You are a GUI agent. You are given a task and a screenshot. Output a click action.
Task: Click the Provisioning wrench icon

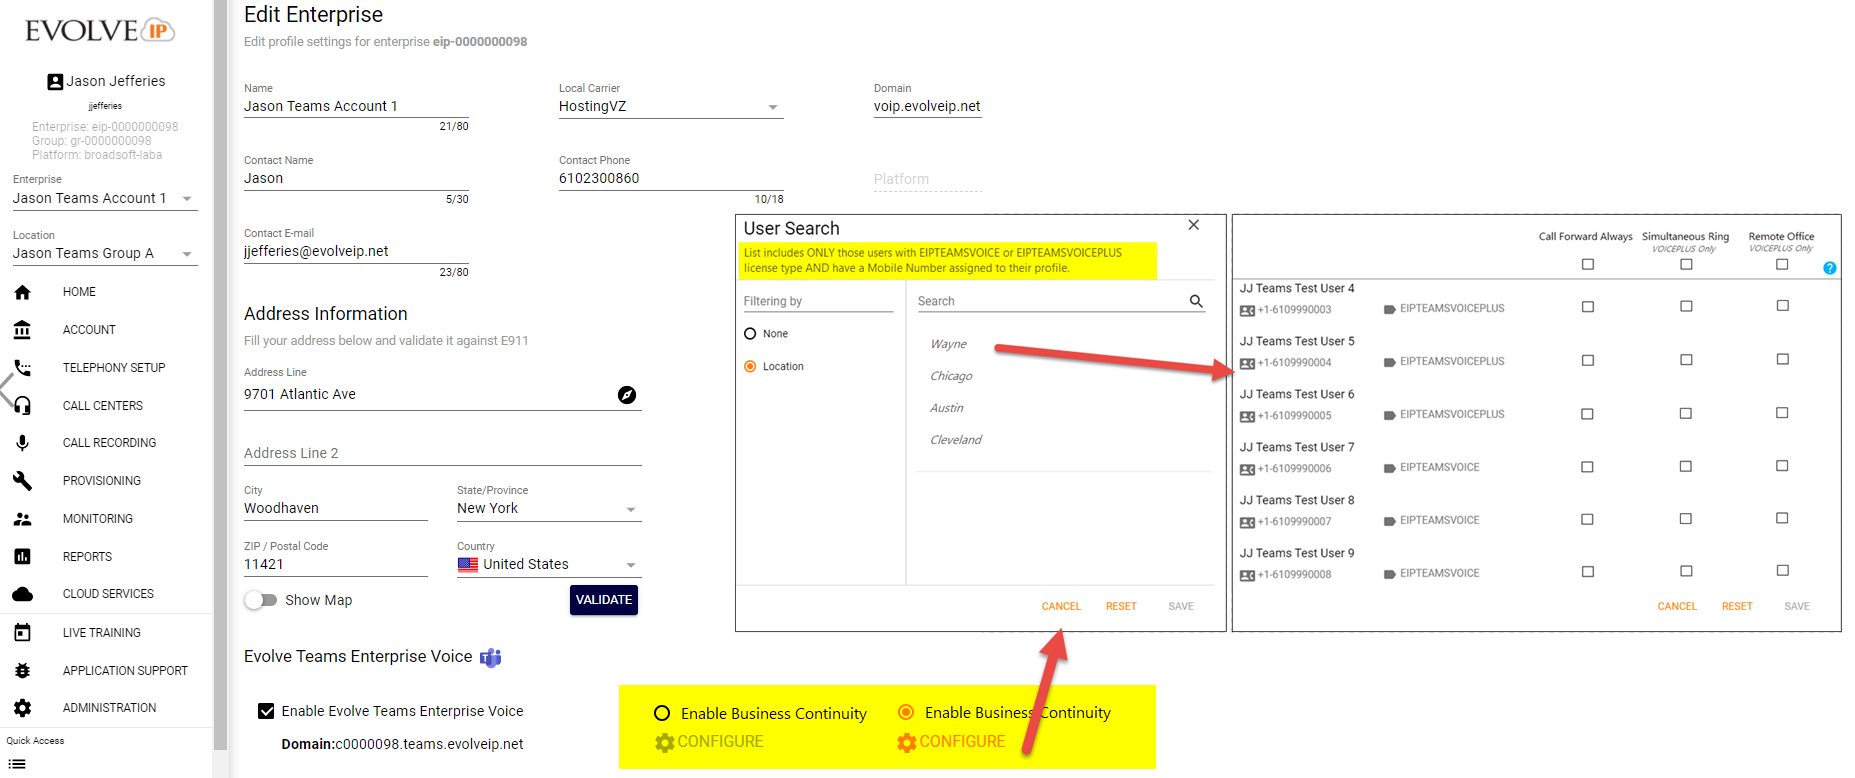pos(22,481)
